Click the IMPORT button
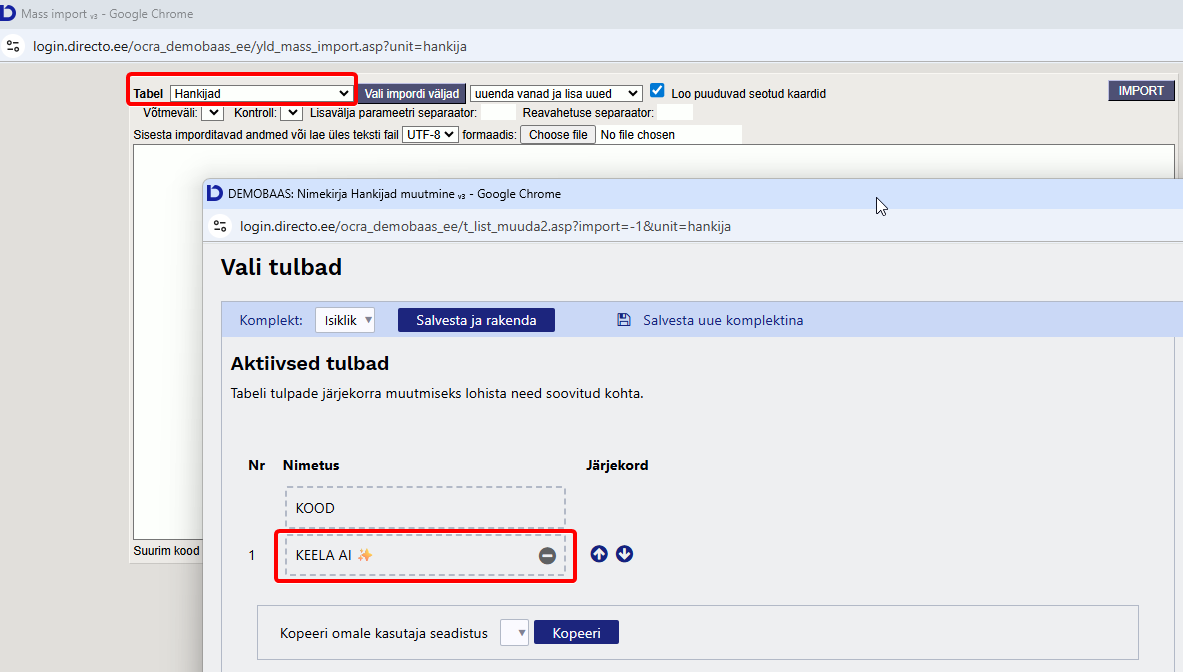This screenshot has height=672, width=1183. click(x=1140, y=91)
